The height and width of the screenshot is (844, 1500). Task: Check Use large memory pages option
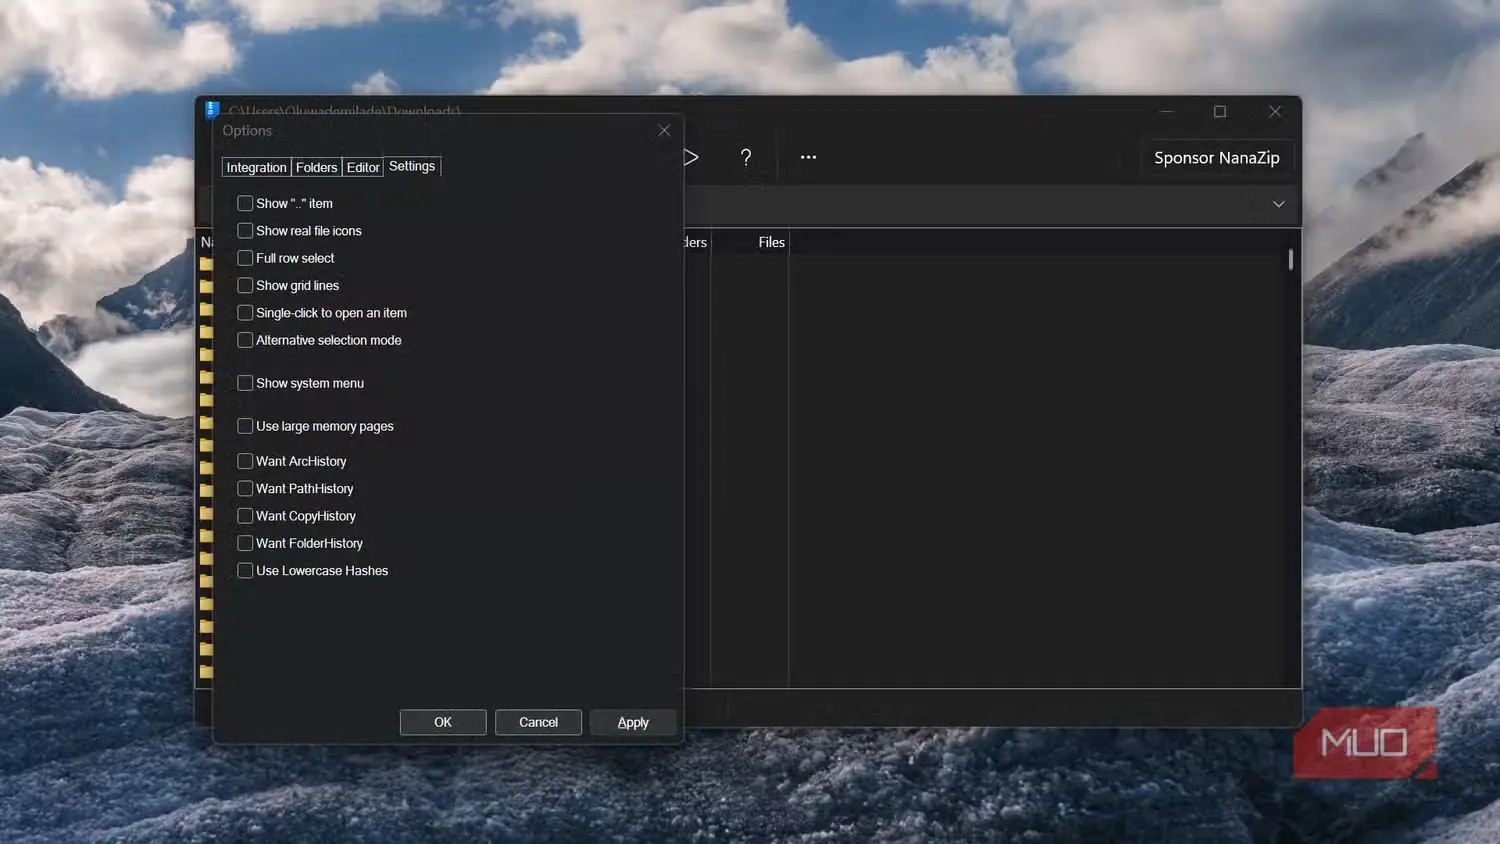tap(245, 426)
